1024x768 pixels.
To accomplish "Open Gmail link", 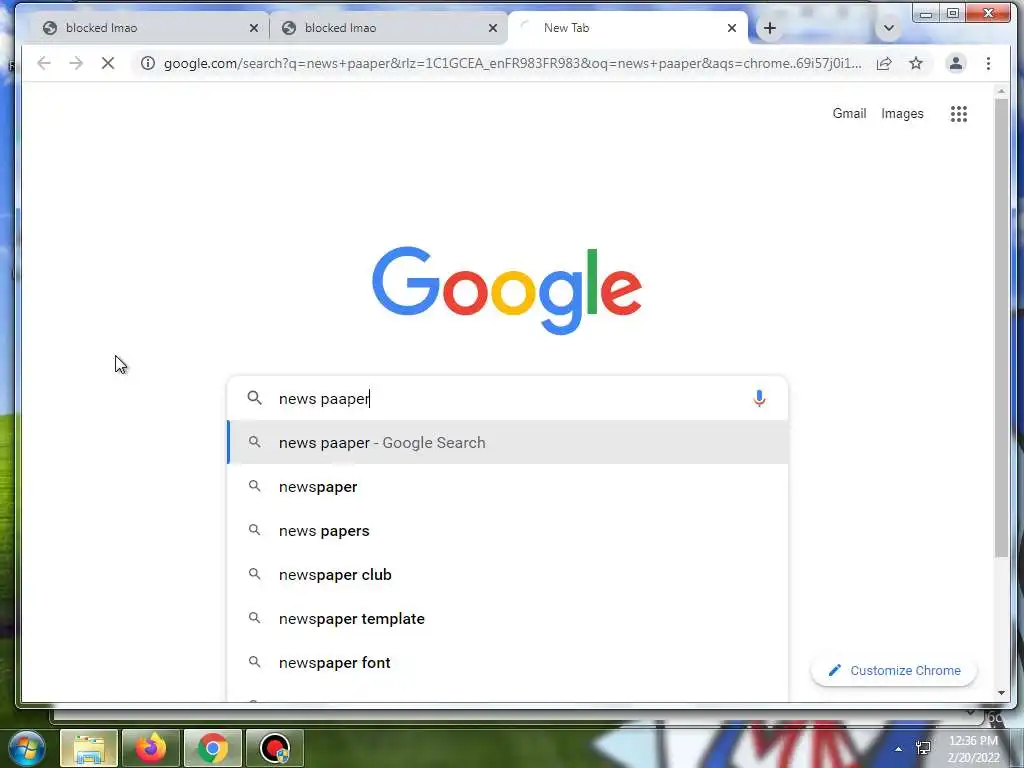I will 849,114.
